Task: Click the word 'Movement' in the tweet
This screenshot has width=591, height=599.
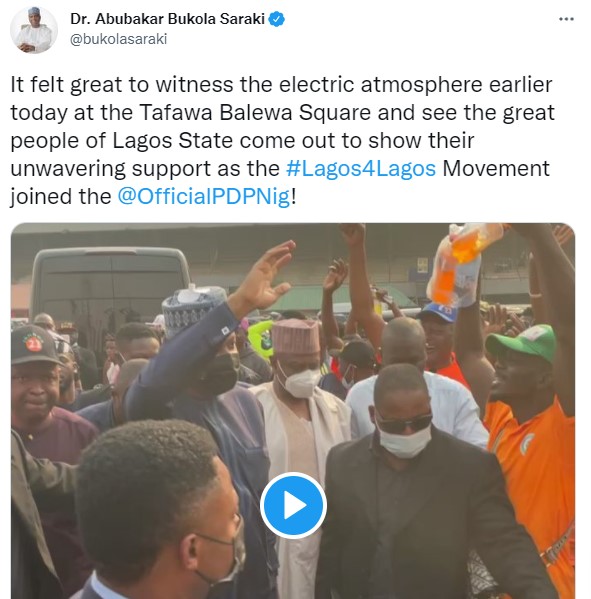Action: (495, 168)
